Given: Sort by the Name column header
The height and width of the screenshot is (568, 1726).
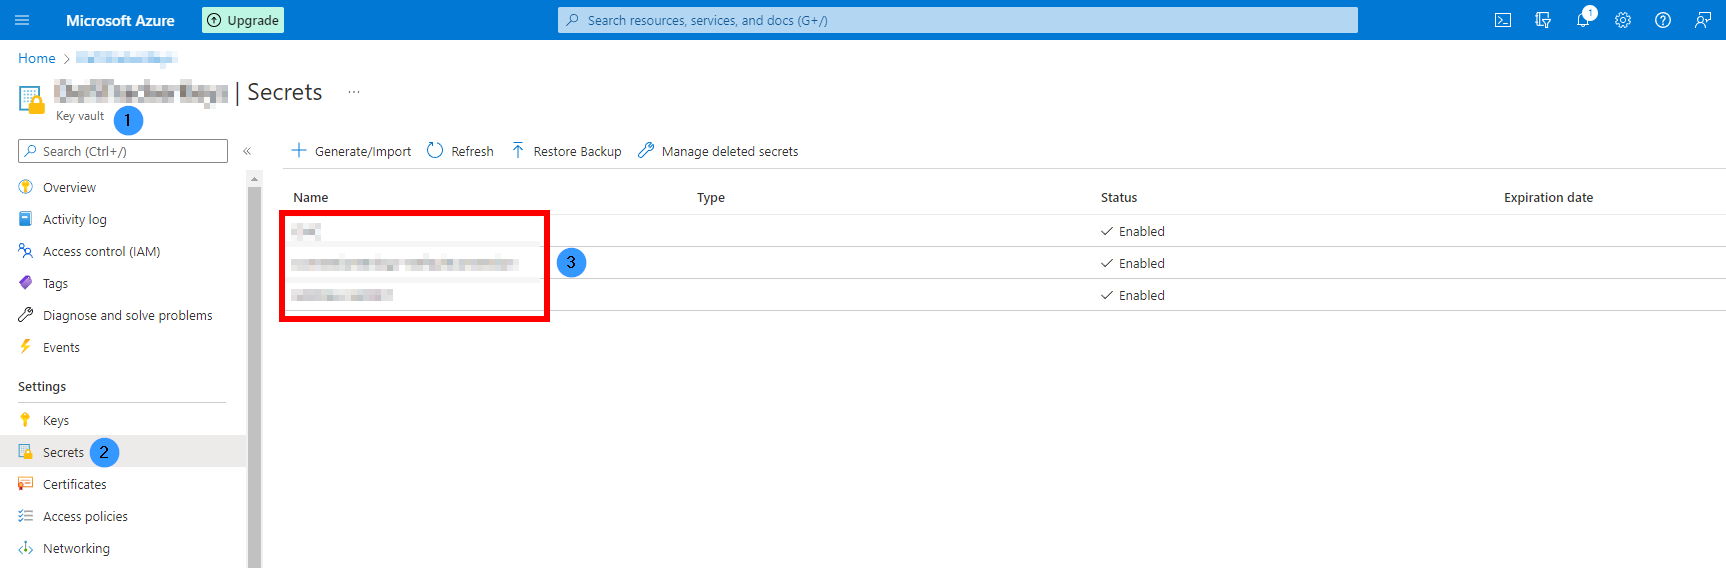Looking at the screenshot, I should pyautogui.click(x=311, y=197).
